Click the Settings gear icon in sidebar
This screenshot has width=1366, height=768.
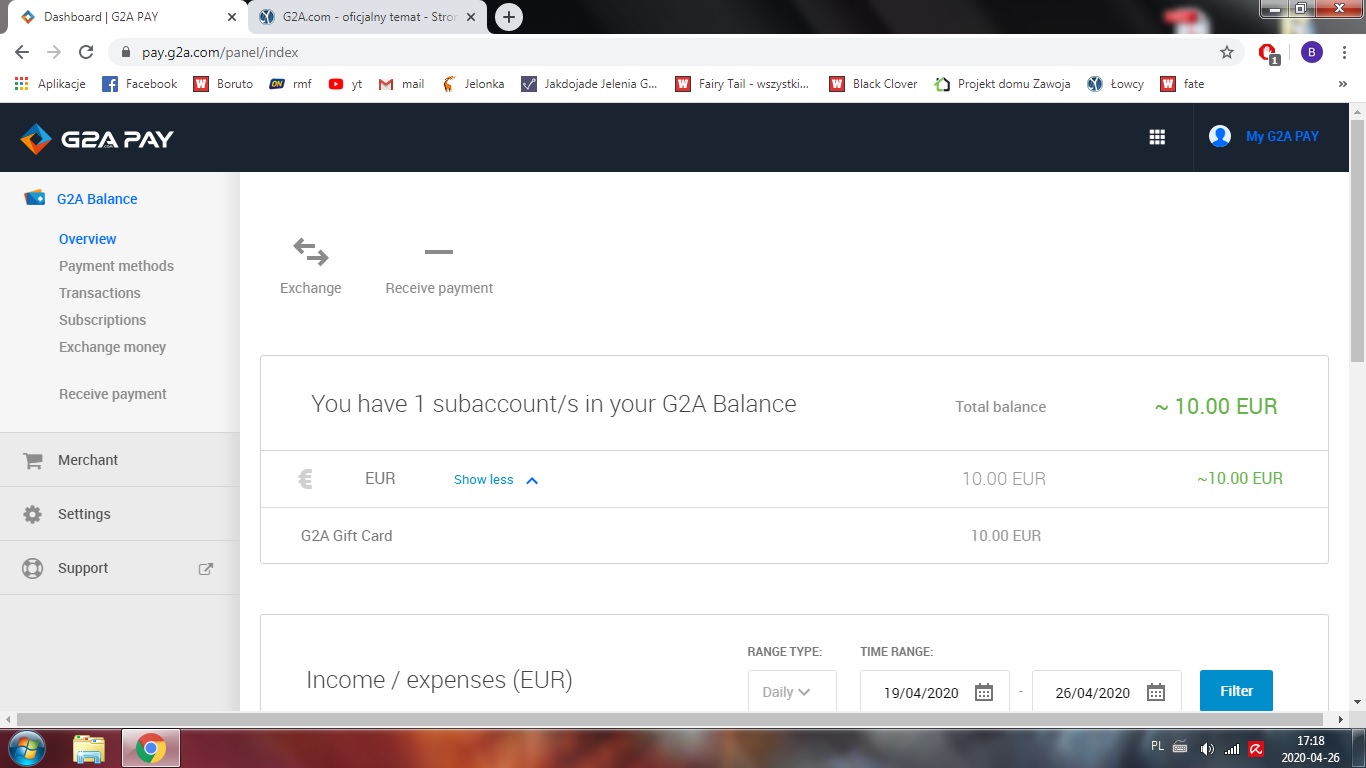point(33,514)
